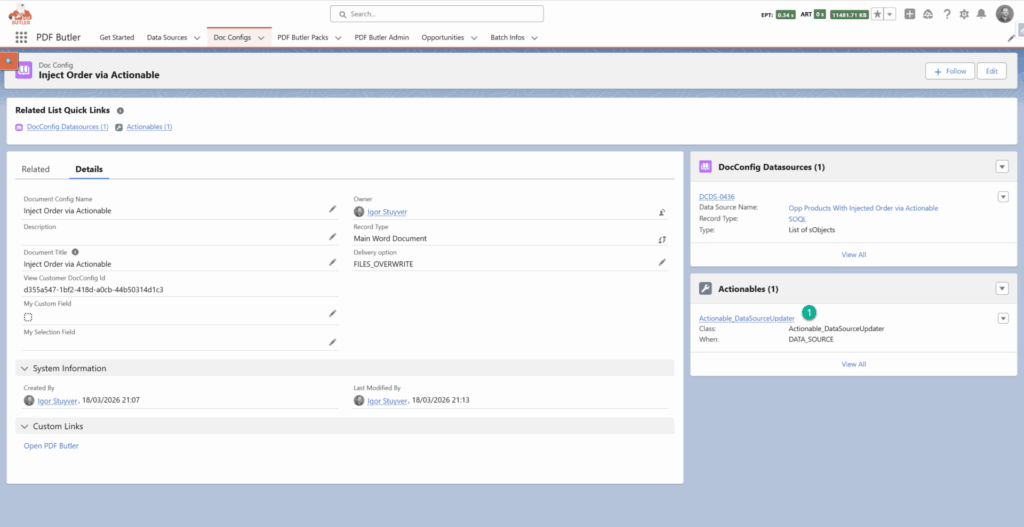Click the Follow button
This screenshot has height=527, width=1024.
(x=949, y=71)
